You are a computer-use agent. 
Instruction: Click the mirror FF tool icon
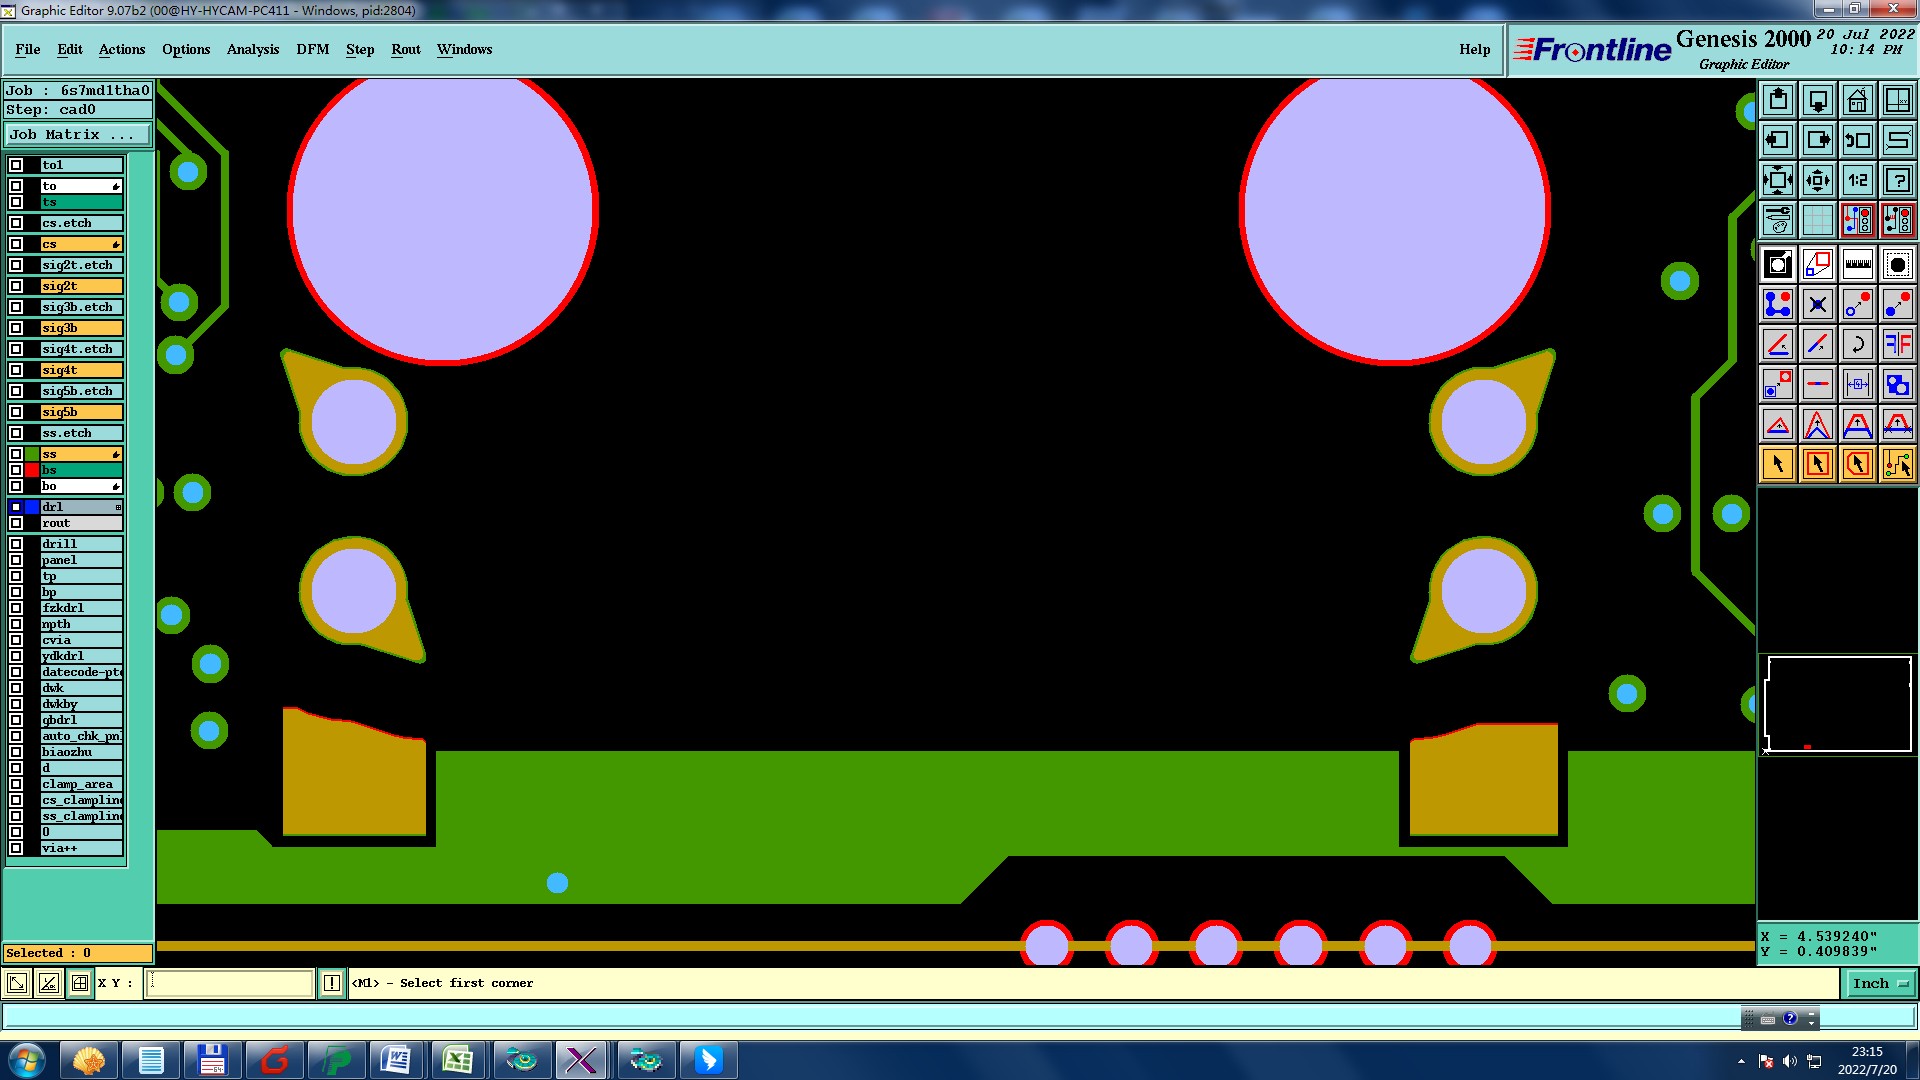coord(1897,345)
